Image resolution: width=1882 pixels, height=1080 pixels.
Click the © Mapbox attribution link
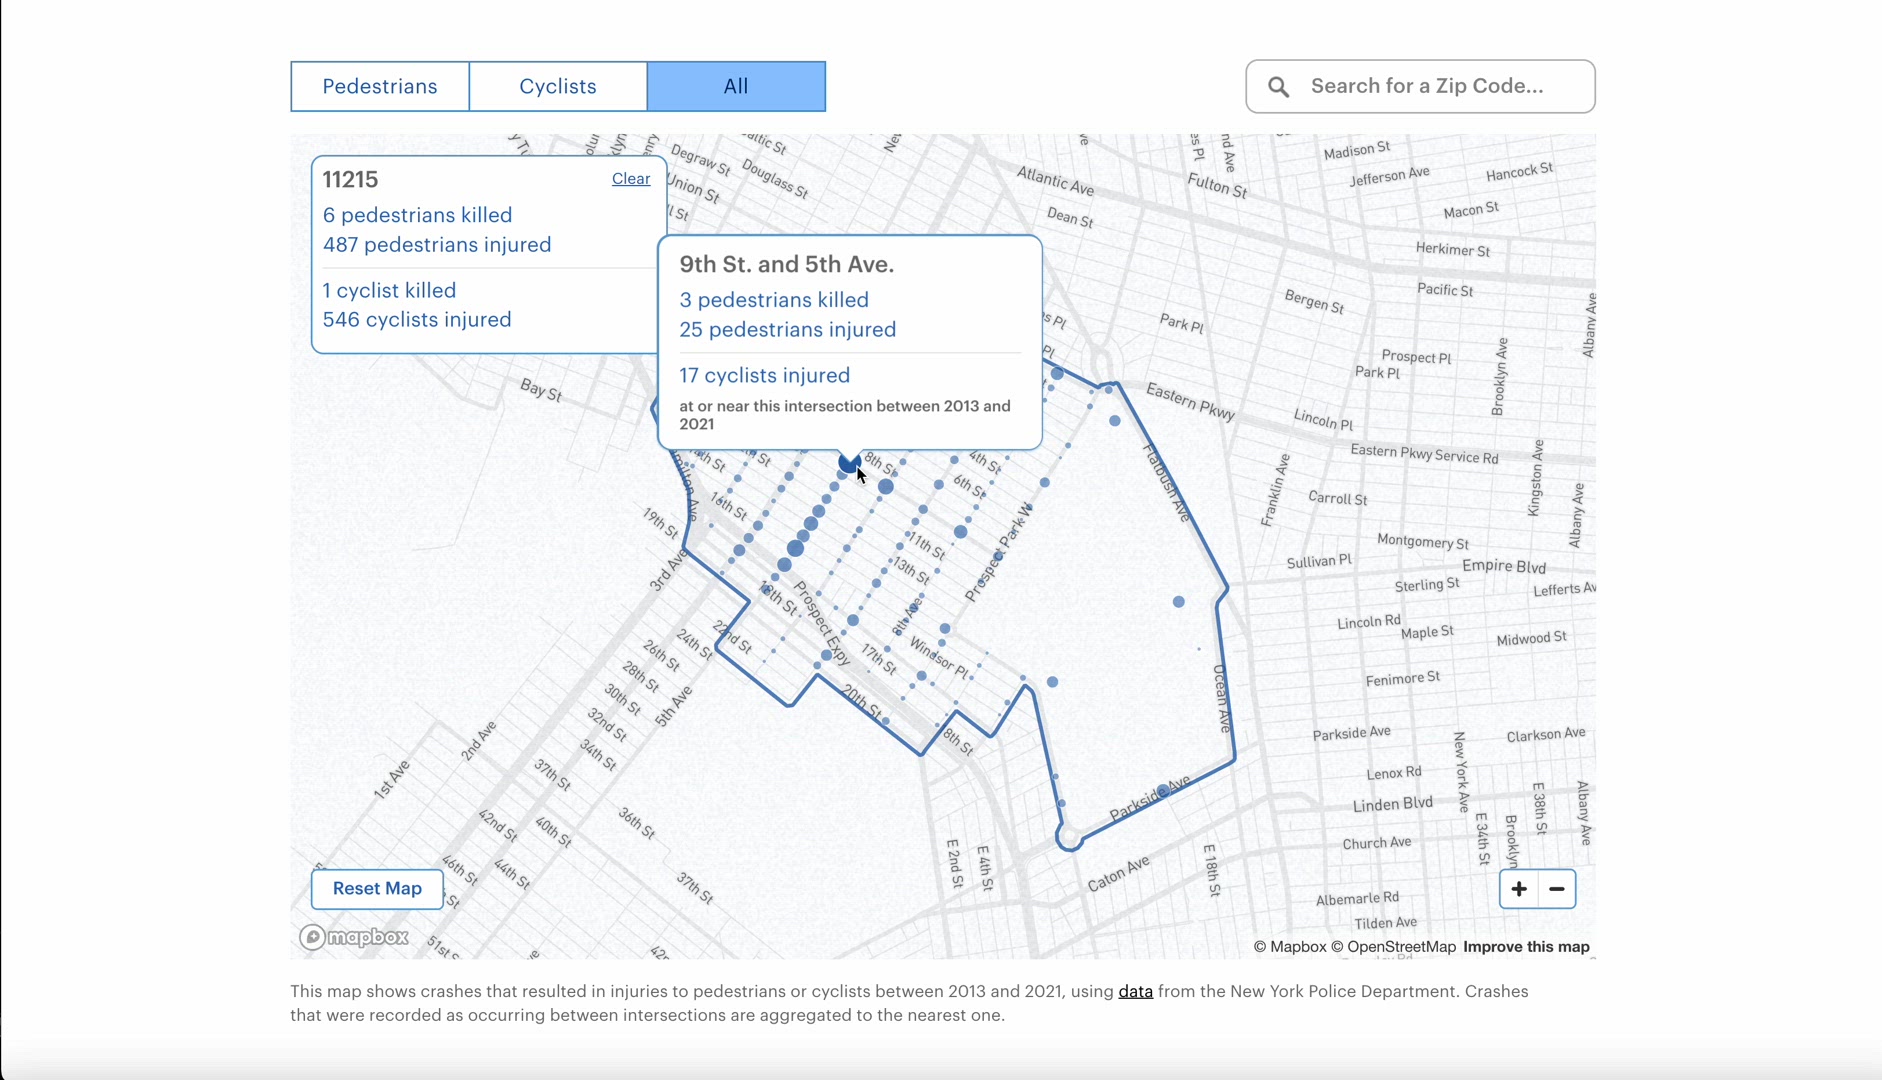click(1289, 947)
